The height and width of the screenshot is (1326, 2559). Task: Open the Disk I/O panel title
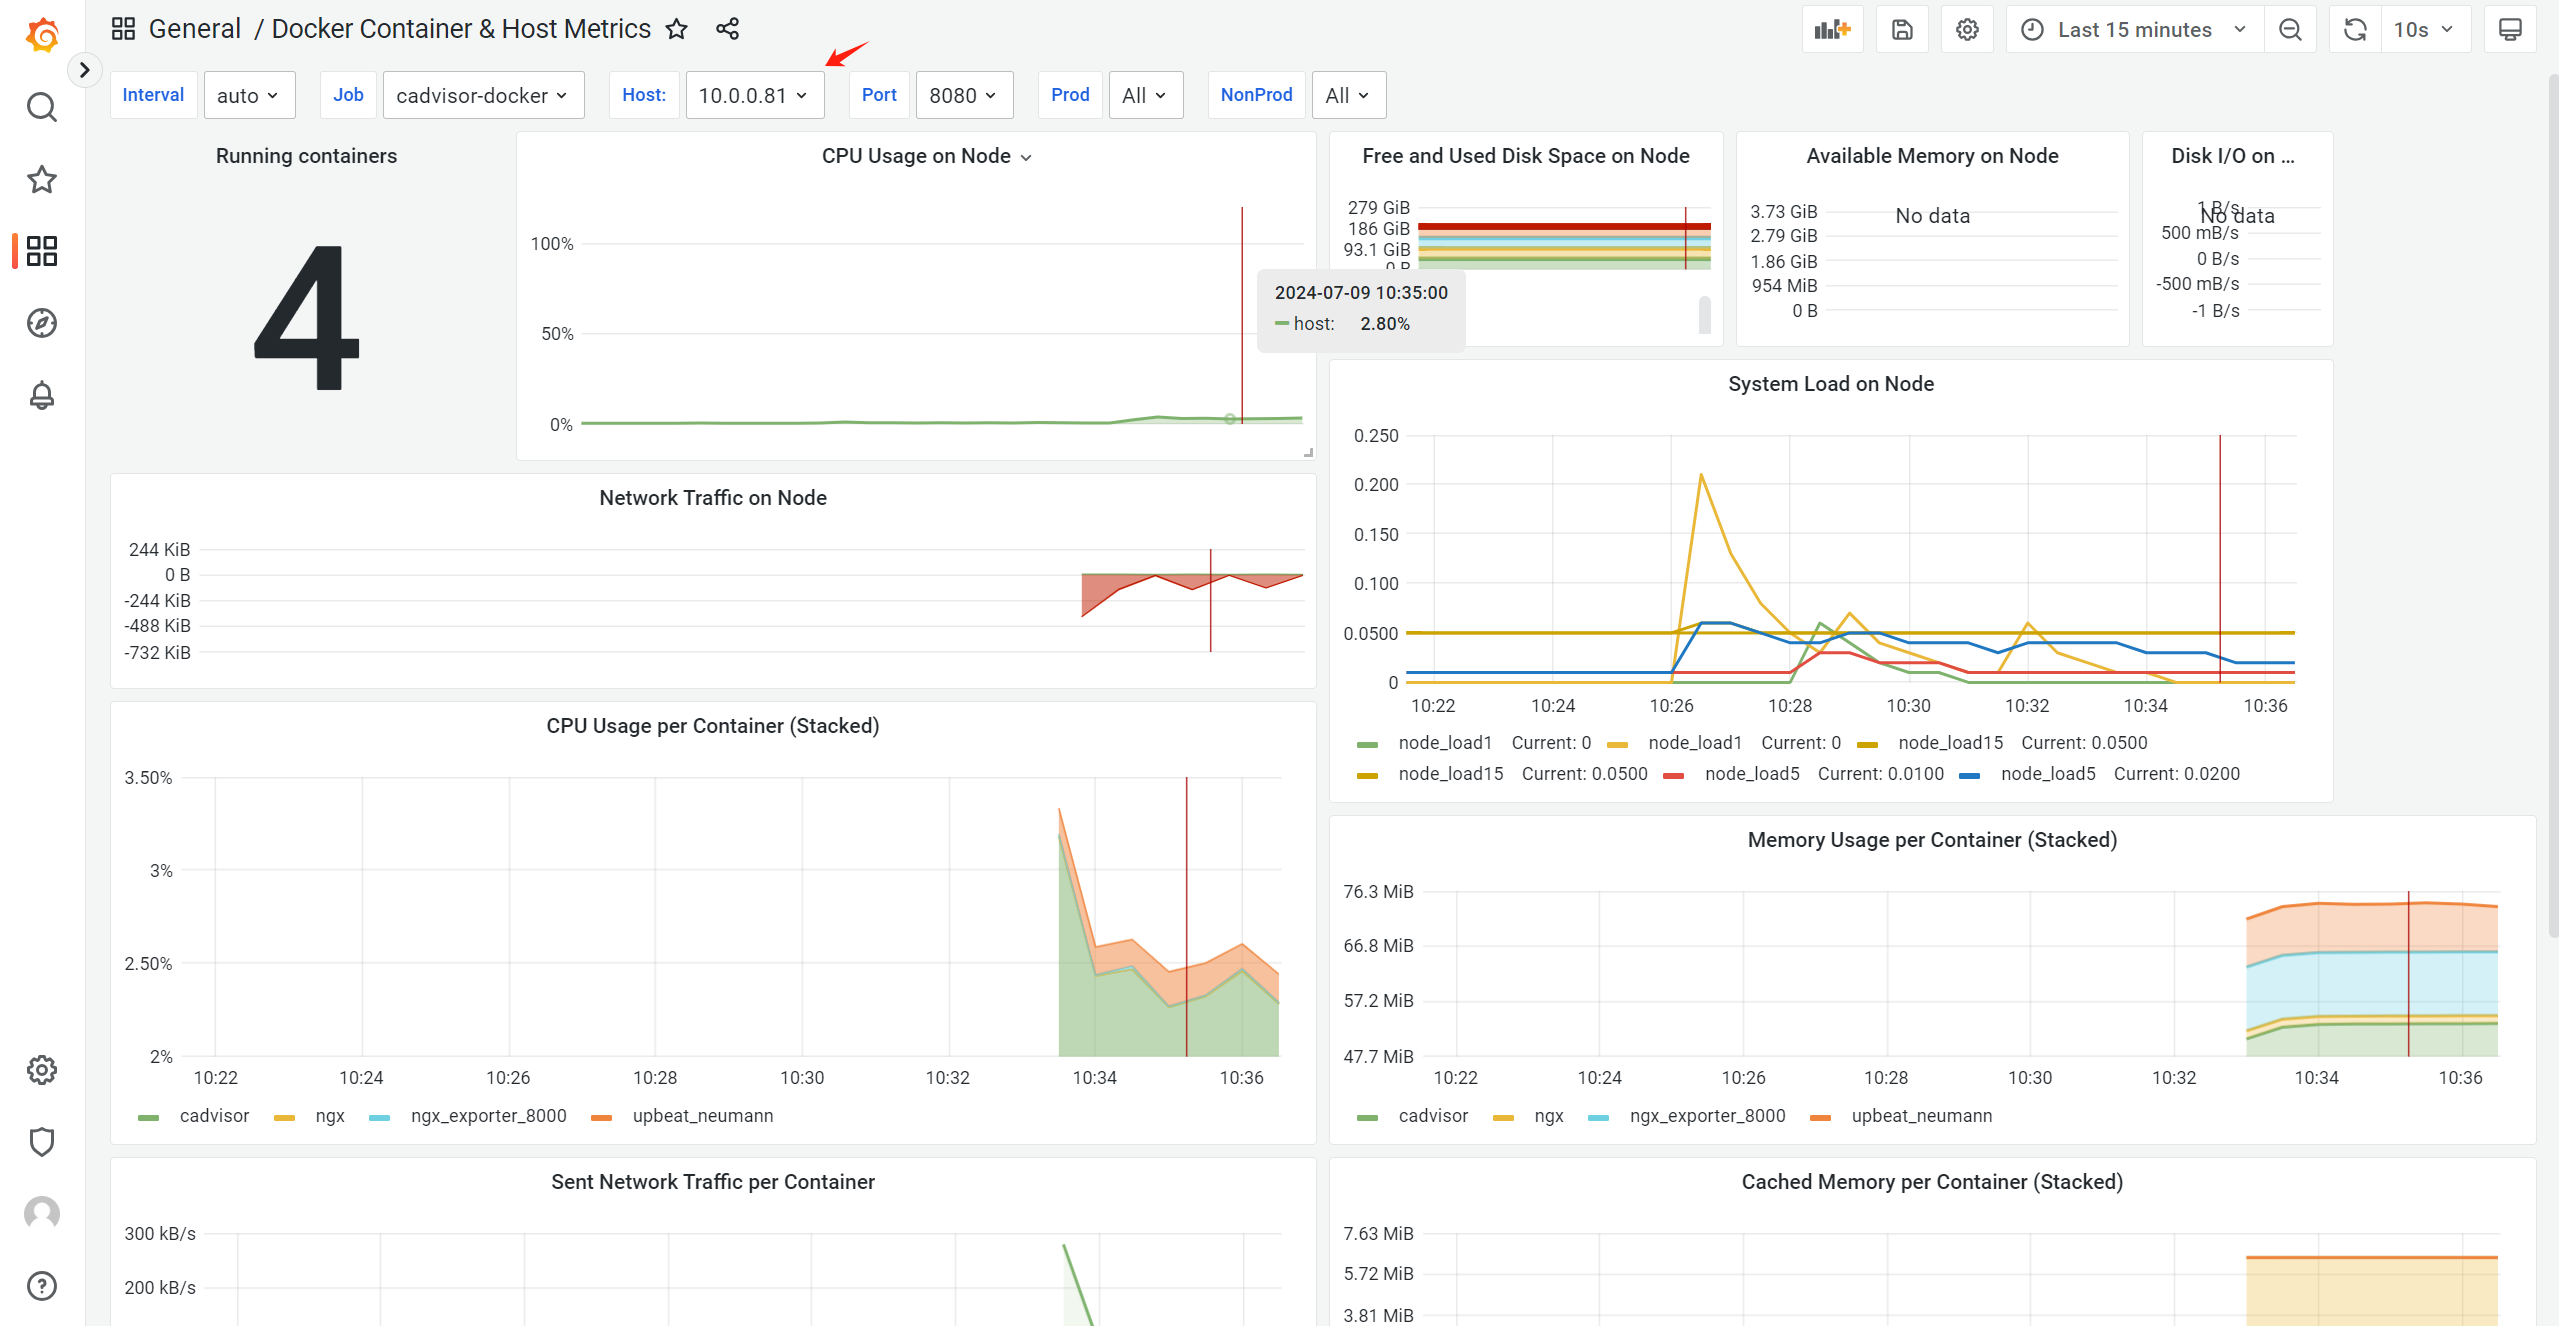pos(2232,156)
